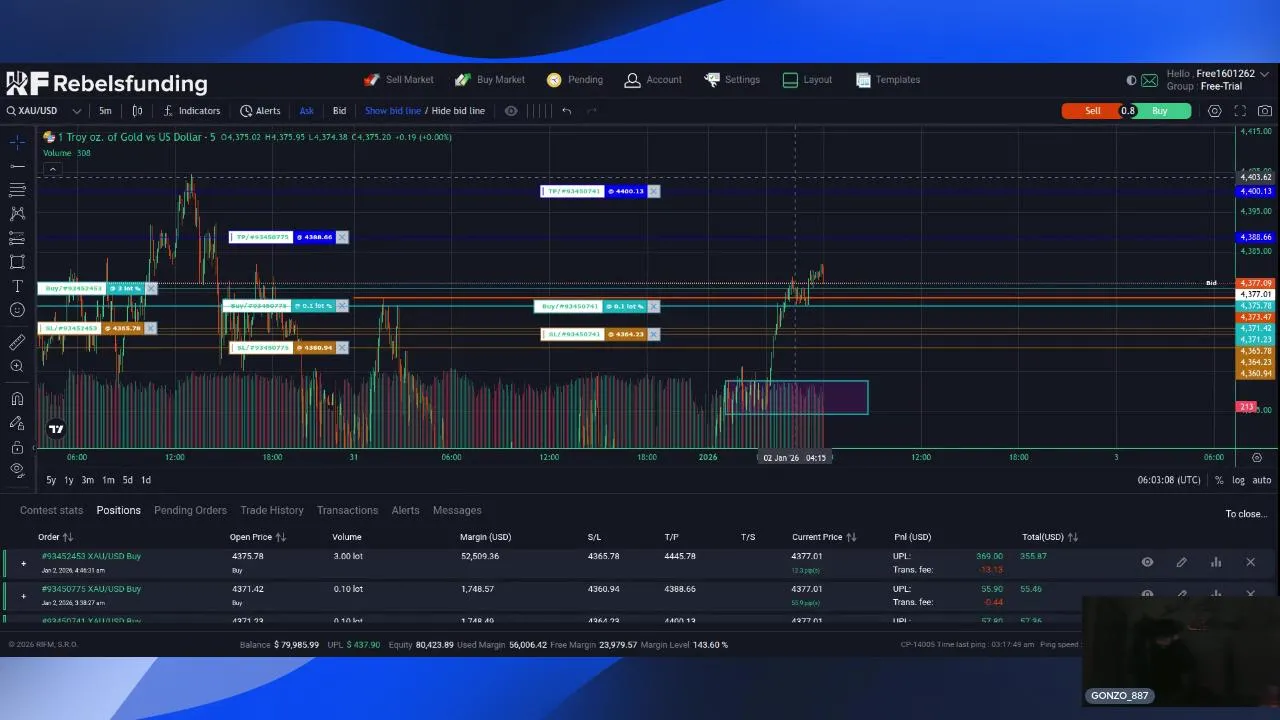1280x720 pixels.
Task: Toggle the log scale option
Action: [1238, 480]
